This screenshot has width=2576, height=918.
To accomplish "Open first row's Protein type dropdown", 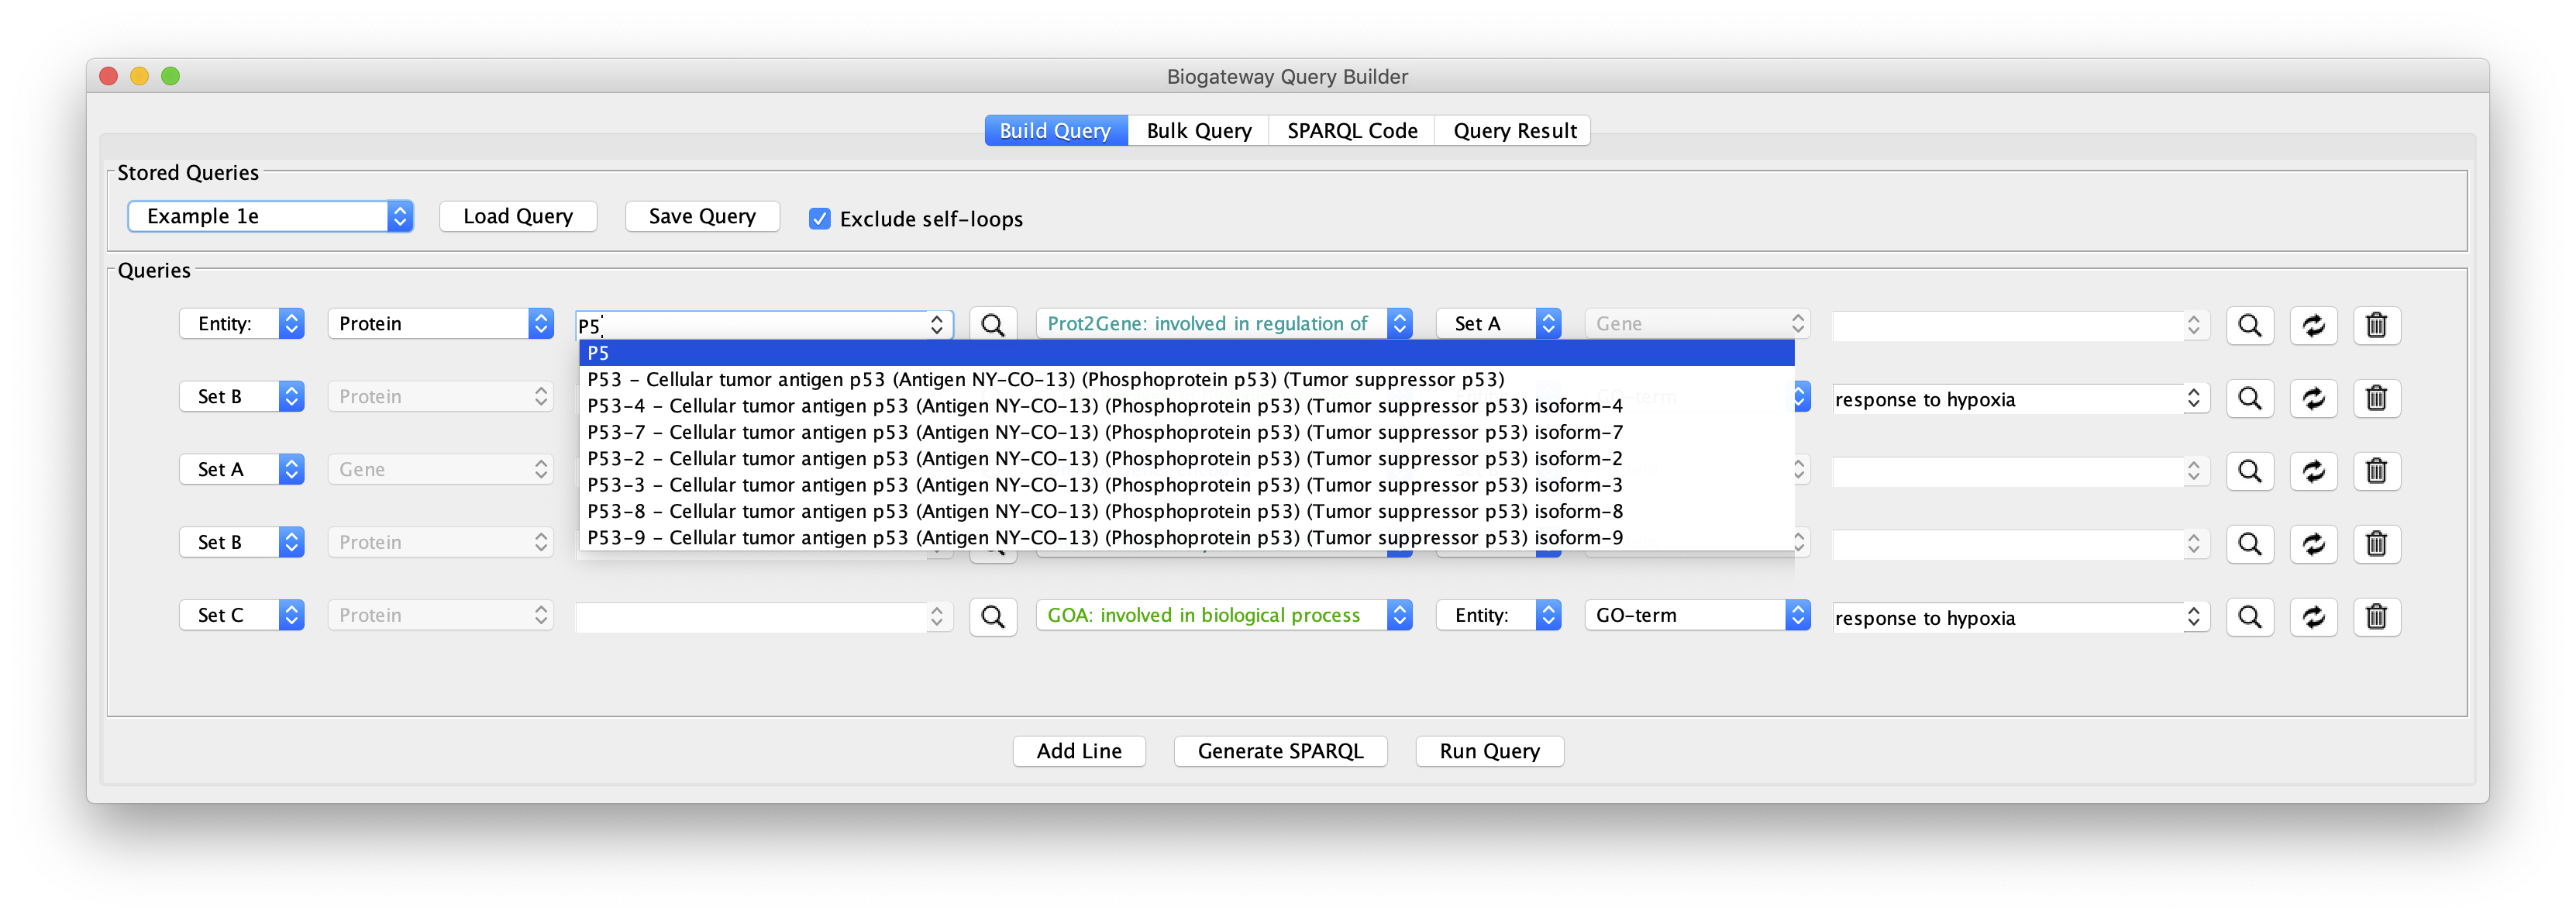I will point(440,323).
